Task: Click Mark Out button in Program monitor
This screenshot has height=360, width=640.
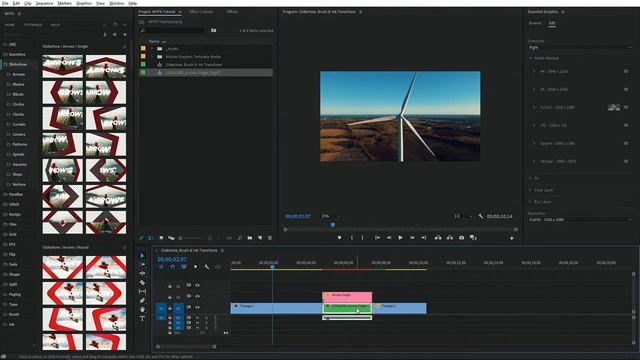Action: [362, 238]
